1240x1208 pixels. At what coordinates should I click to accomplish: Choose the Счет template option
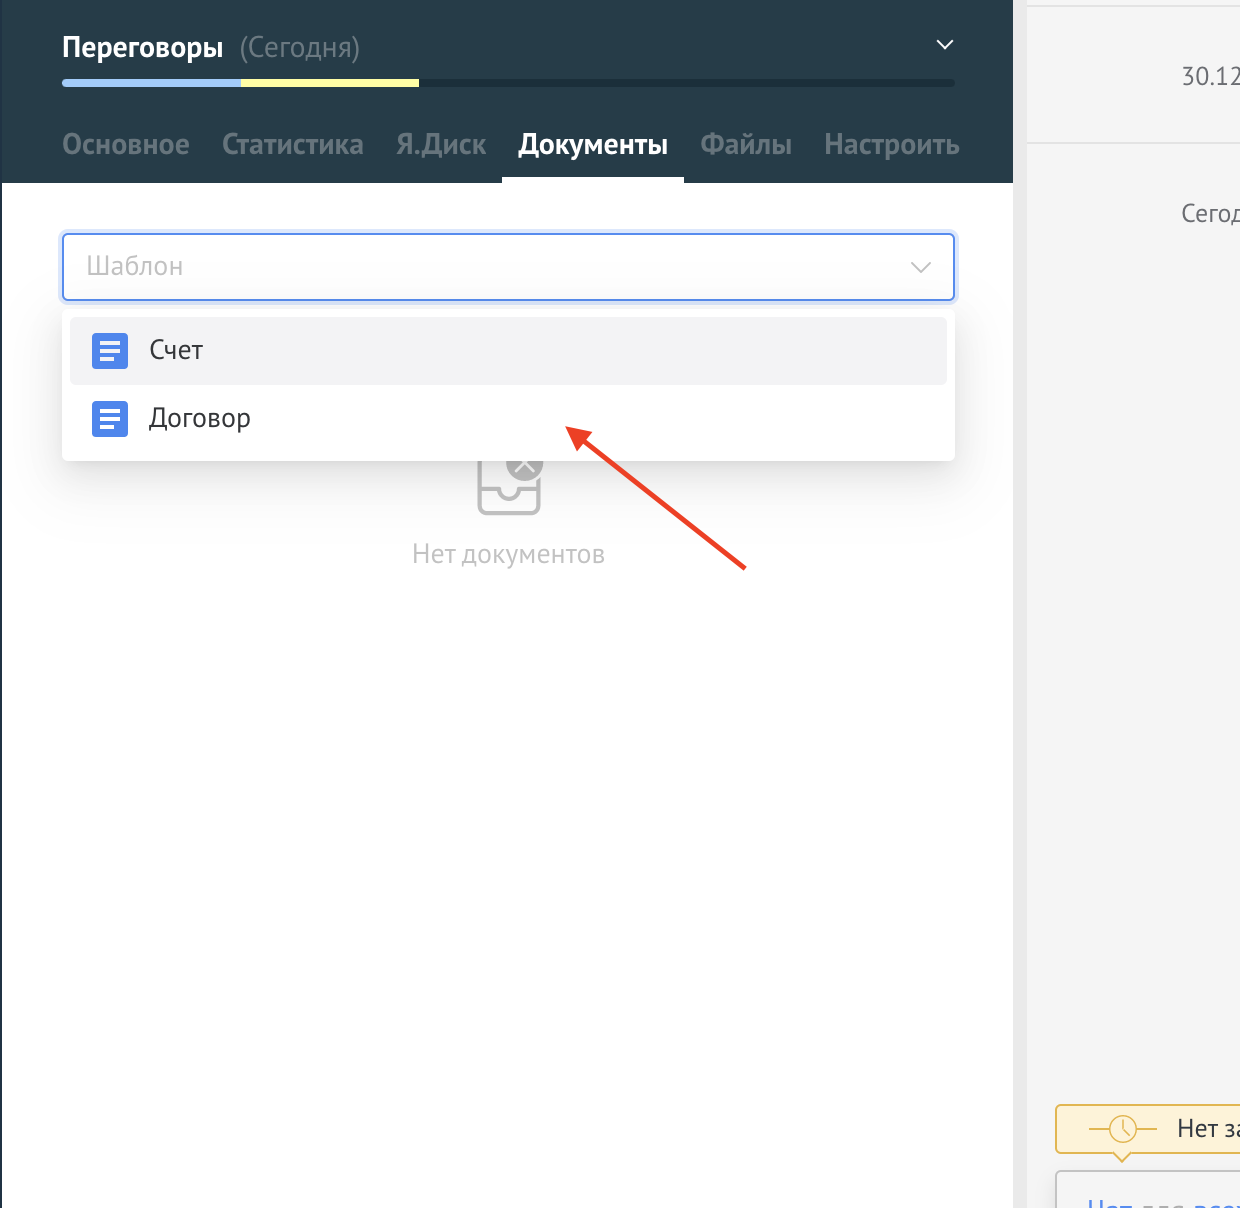[508, 351]
